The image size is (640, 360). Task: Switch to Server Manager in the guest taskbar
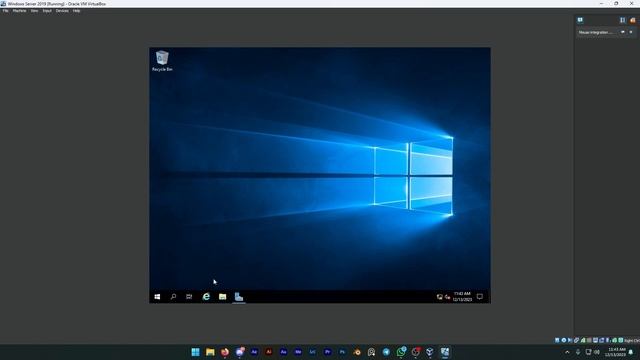click(239, 297)
